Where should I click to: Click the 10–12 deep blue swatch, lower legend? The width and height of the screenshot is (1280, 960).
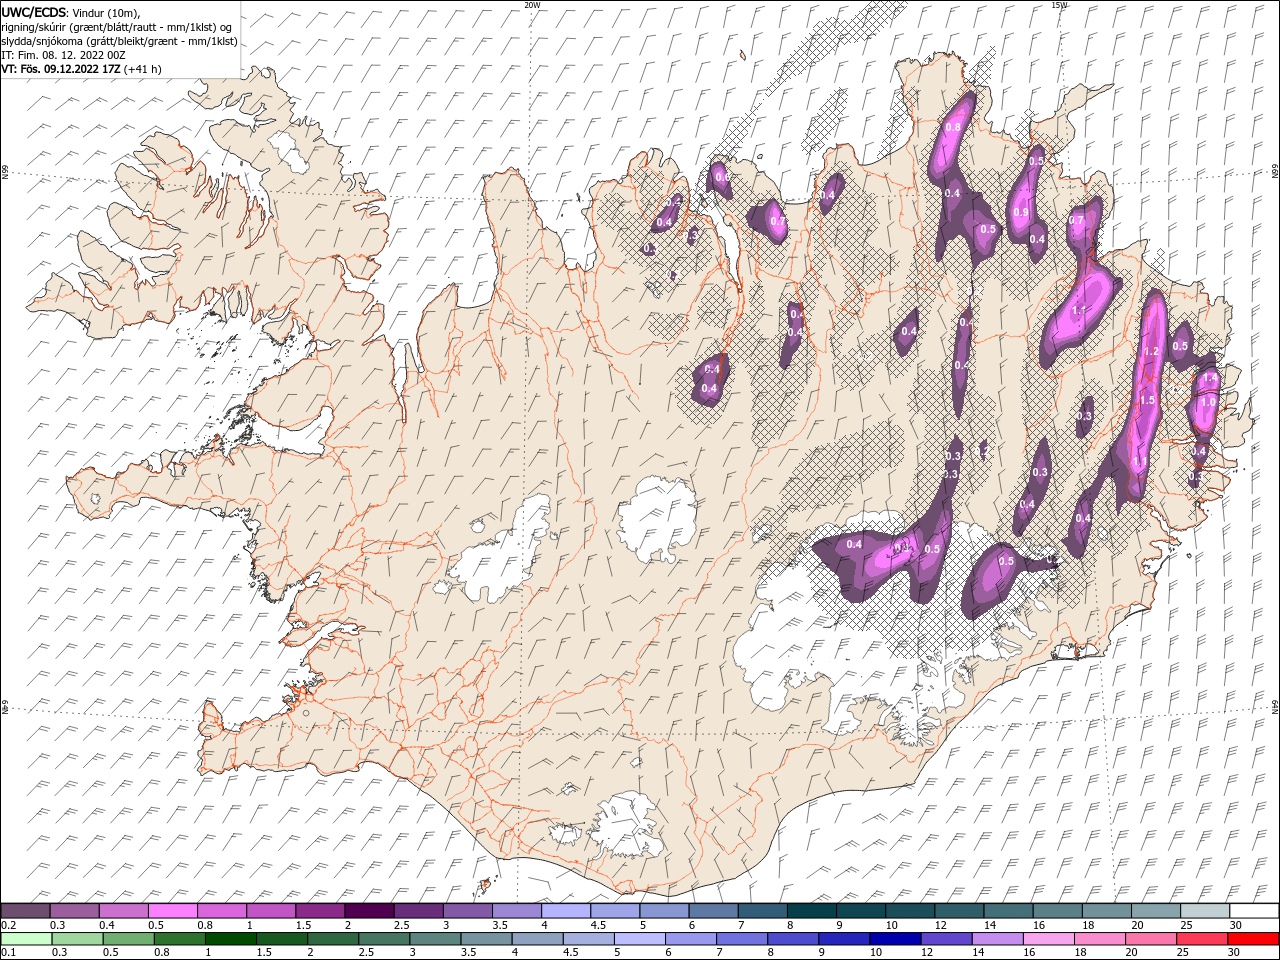[893, 939]
